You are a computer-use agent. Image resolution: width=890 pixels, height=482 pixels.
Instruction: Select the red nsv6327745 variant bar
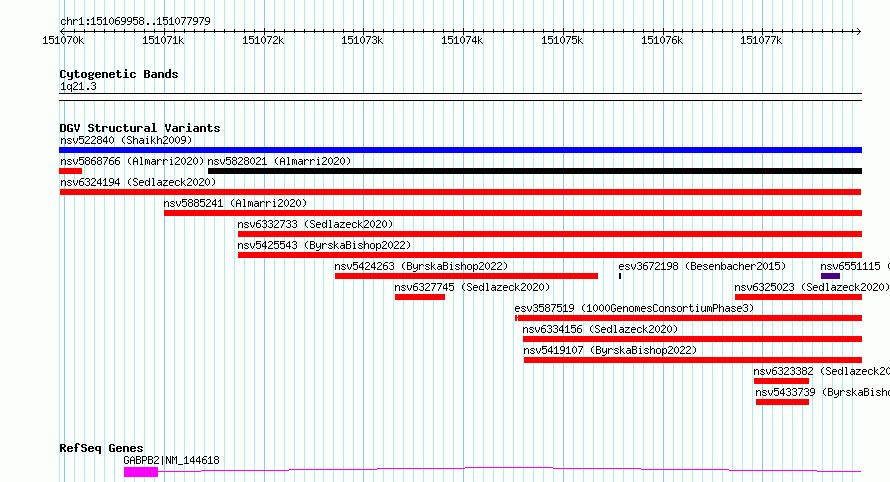click(x=420, y=297)
